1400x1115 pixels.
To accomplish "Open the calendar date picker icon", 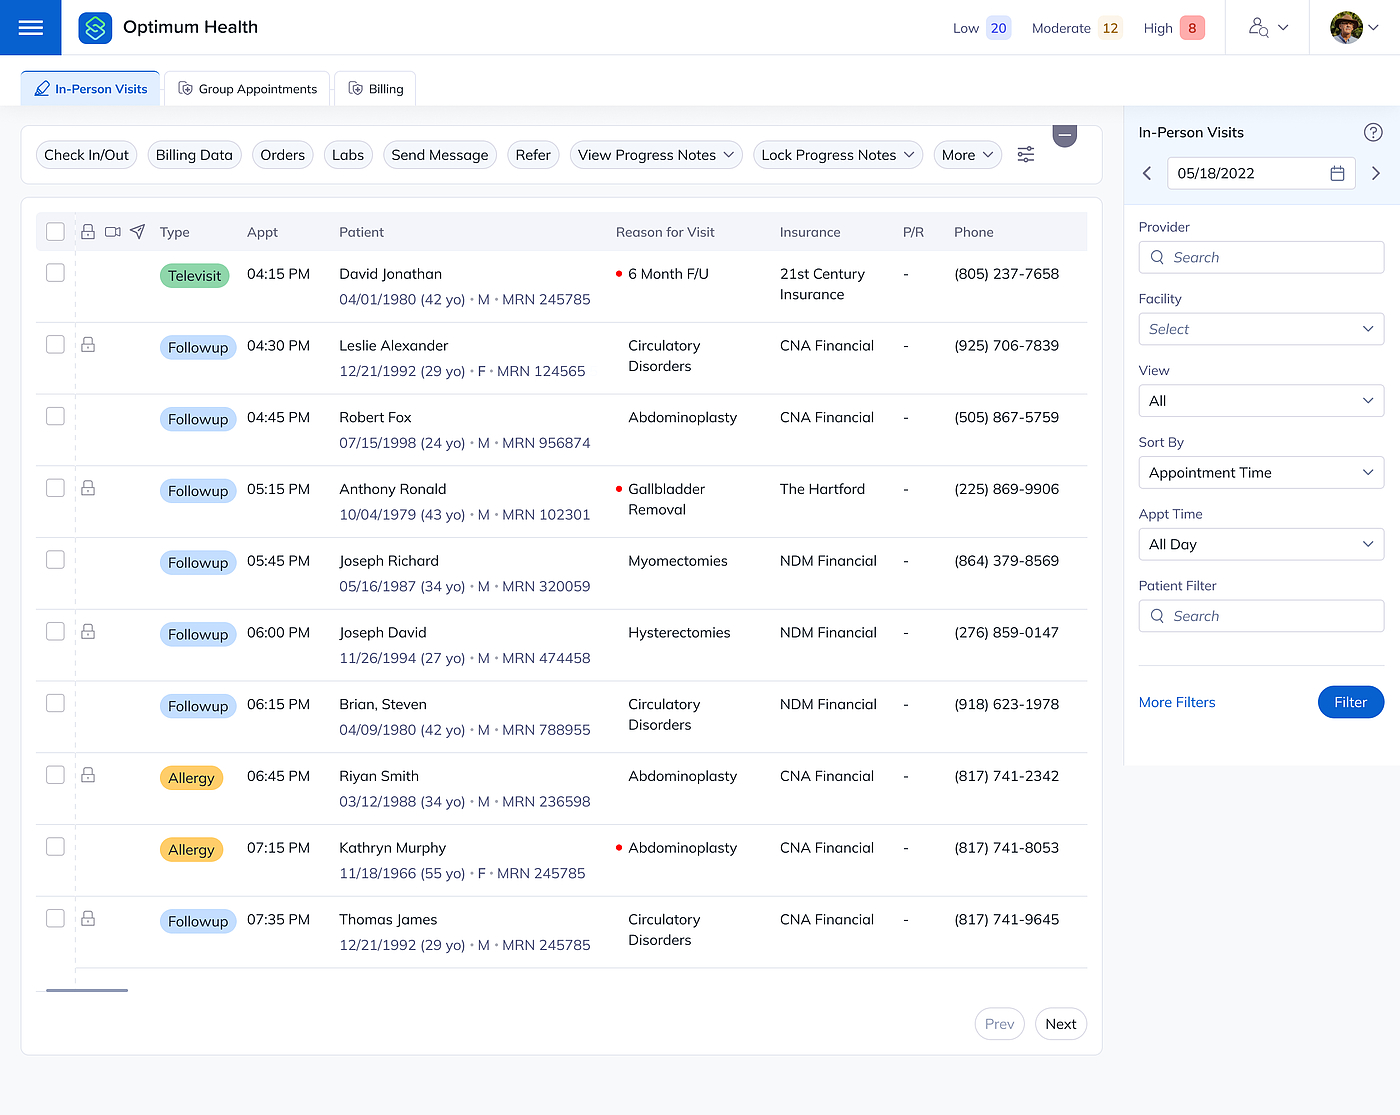I will [x=1337, y=173].
